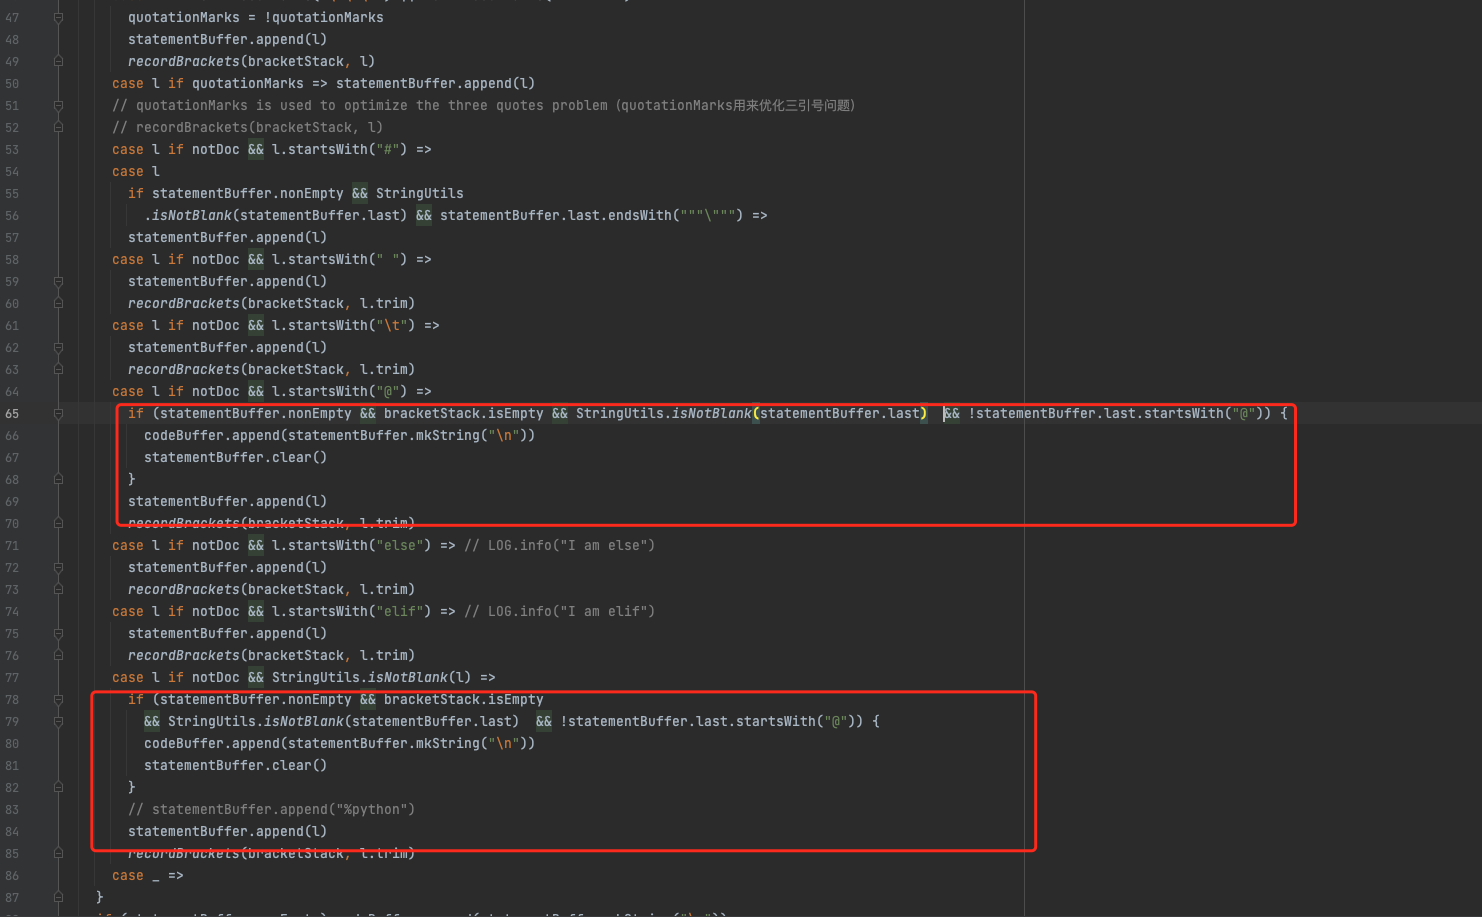1482x917 pixels.
Task: Collapse the fold marker on line 47
Action: tap(58, 18)
